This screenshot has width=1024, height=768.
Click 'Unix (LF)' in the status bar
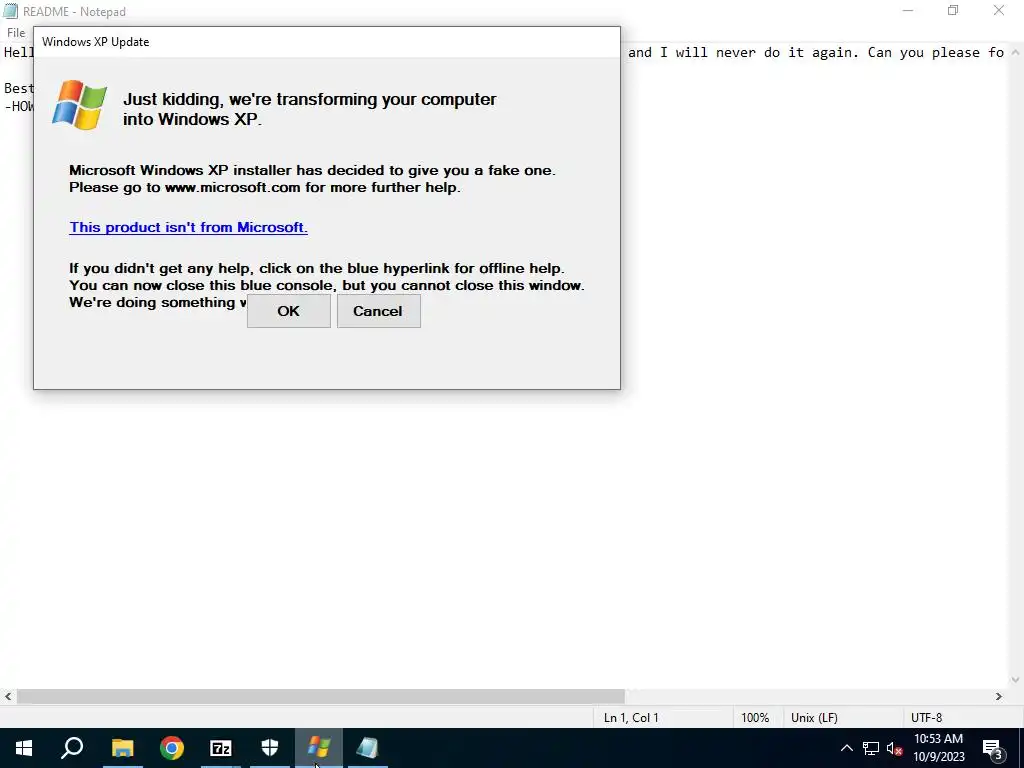(x=814, y=718)
